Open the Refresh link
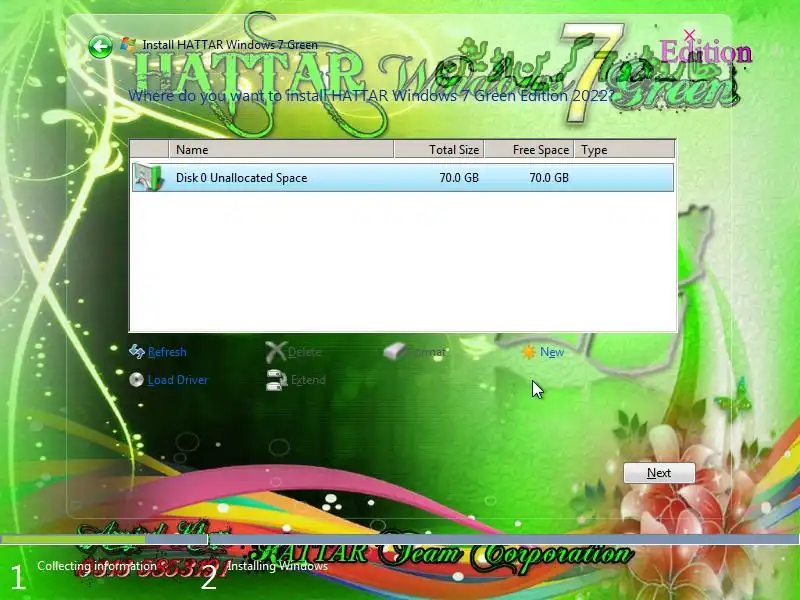The height and width of the screenshot is (600, 800). coord(167,352)
